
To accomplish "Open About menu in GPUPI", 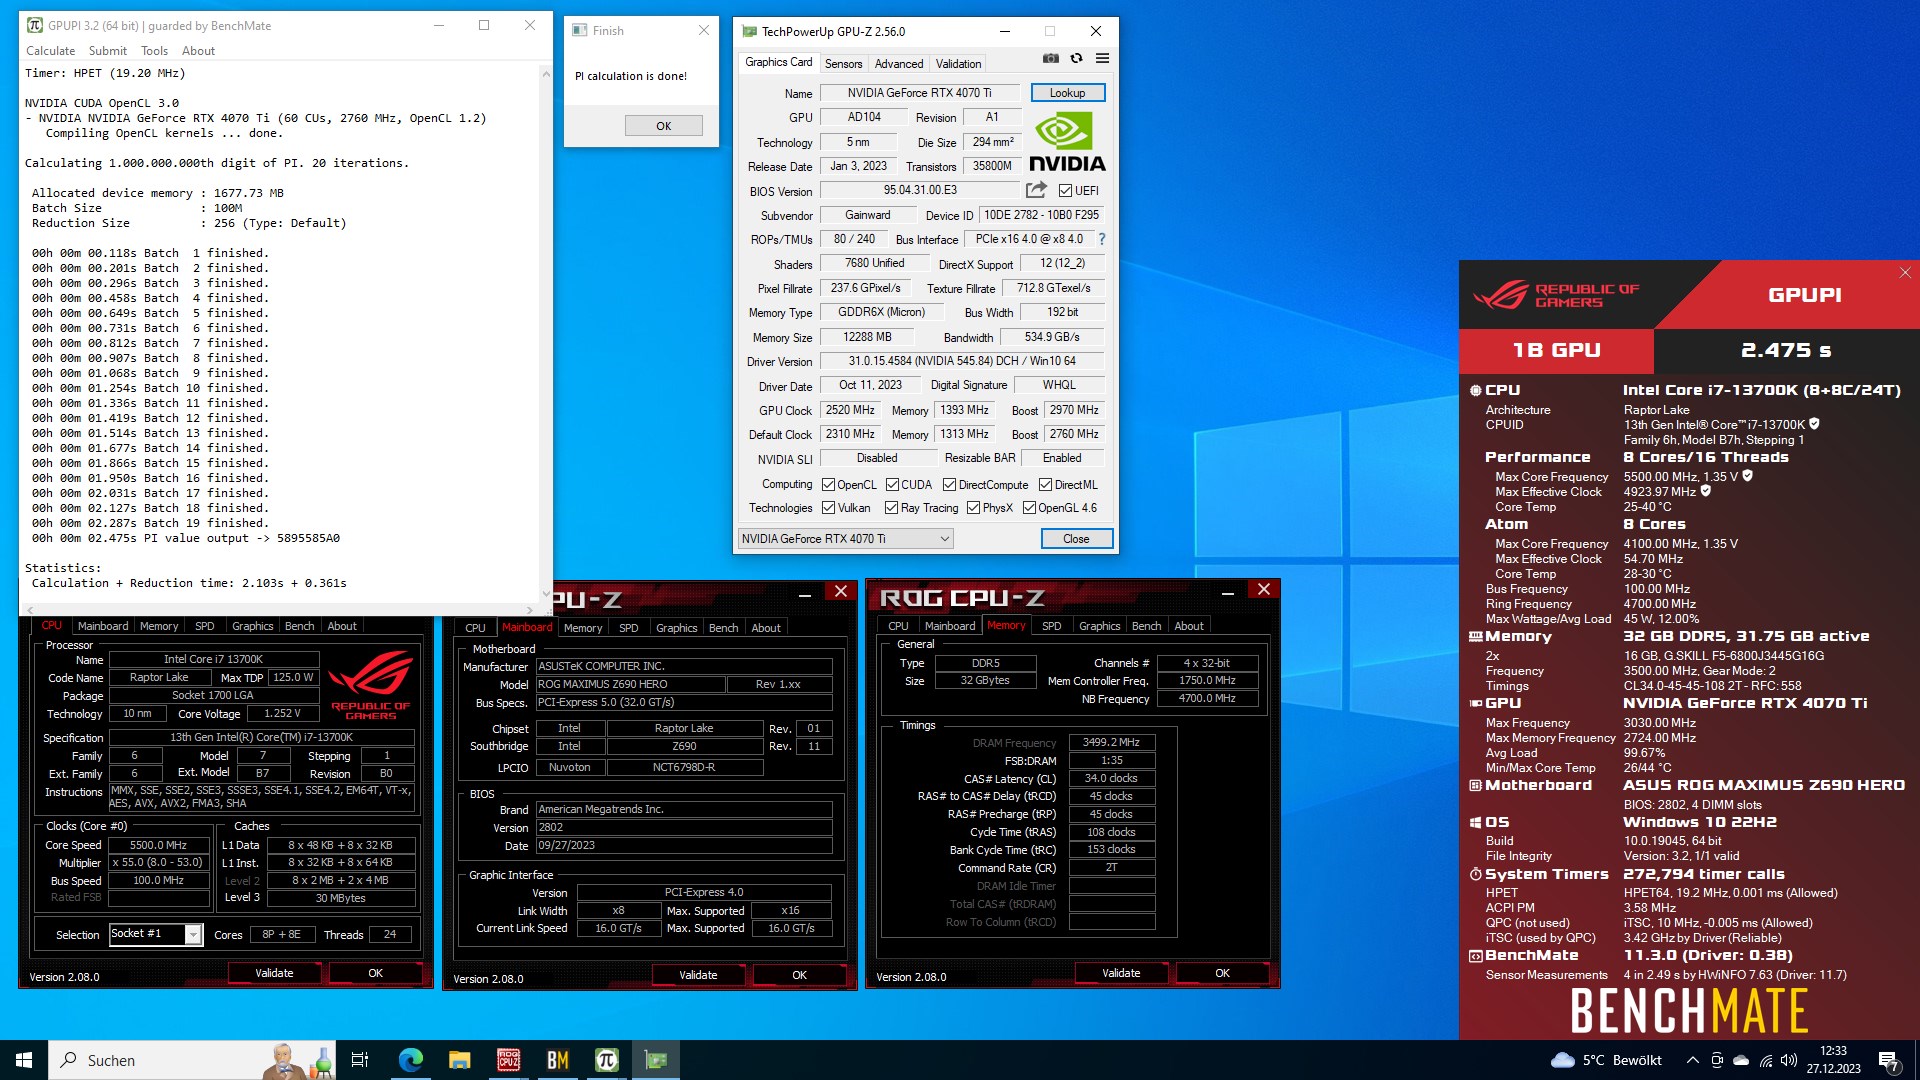I will click(198, 51).
